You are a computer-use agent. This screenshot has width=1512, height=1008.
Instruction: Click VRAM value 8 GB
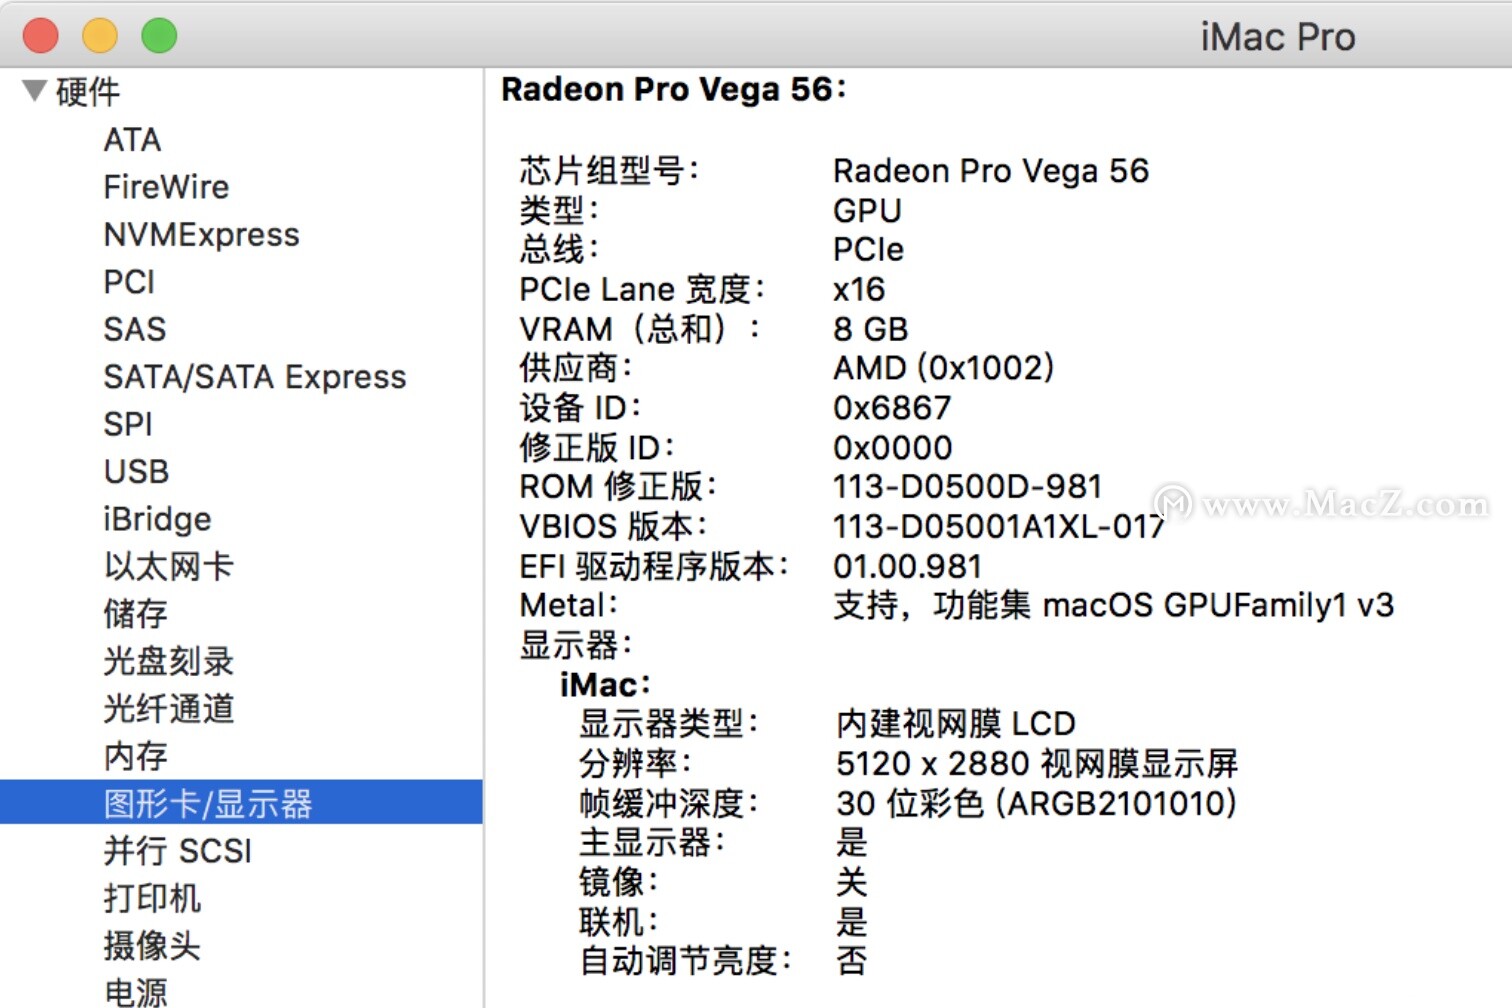[871, 329]
